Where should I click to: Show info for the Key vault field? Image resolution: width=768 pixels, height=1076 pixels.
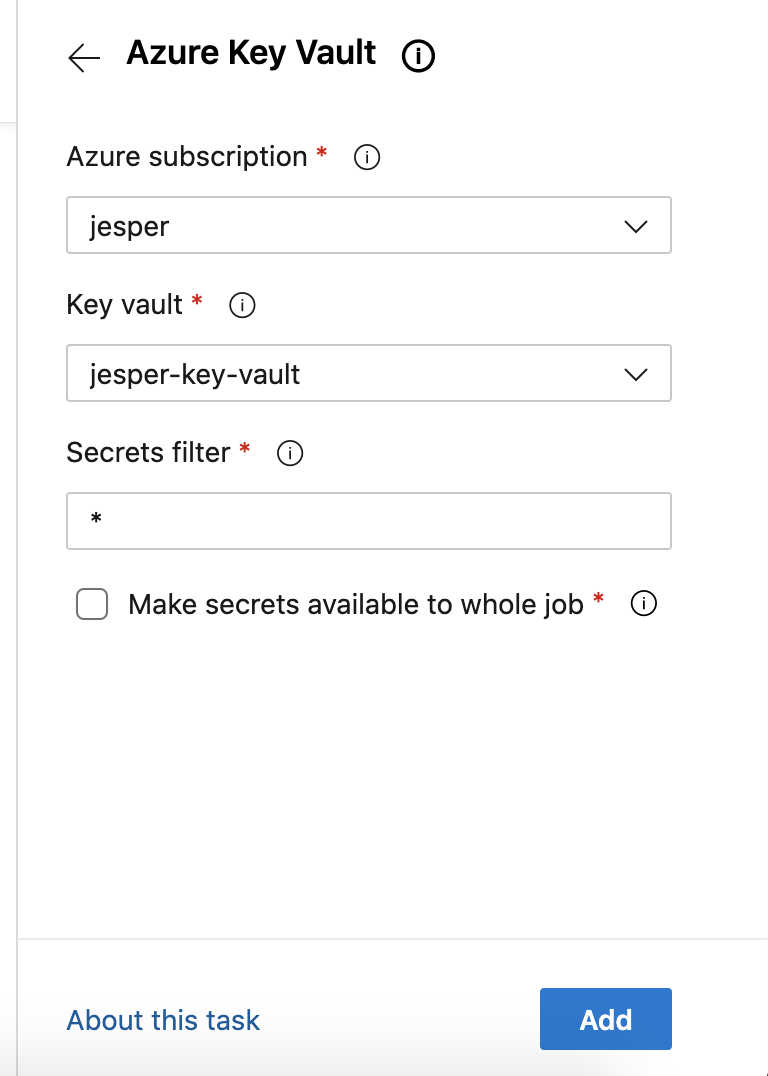242,306
